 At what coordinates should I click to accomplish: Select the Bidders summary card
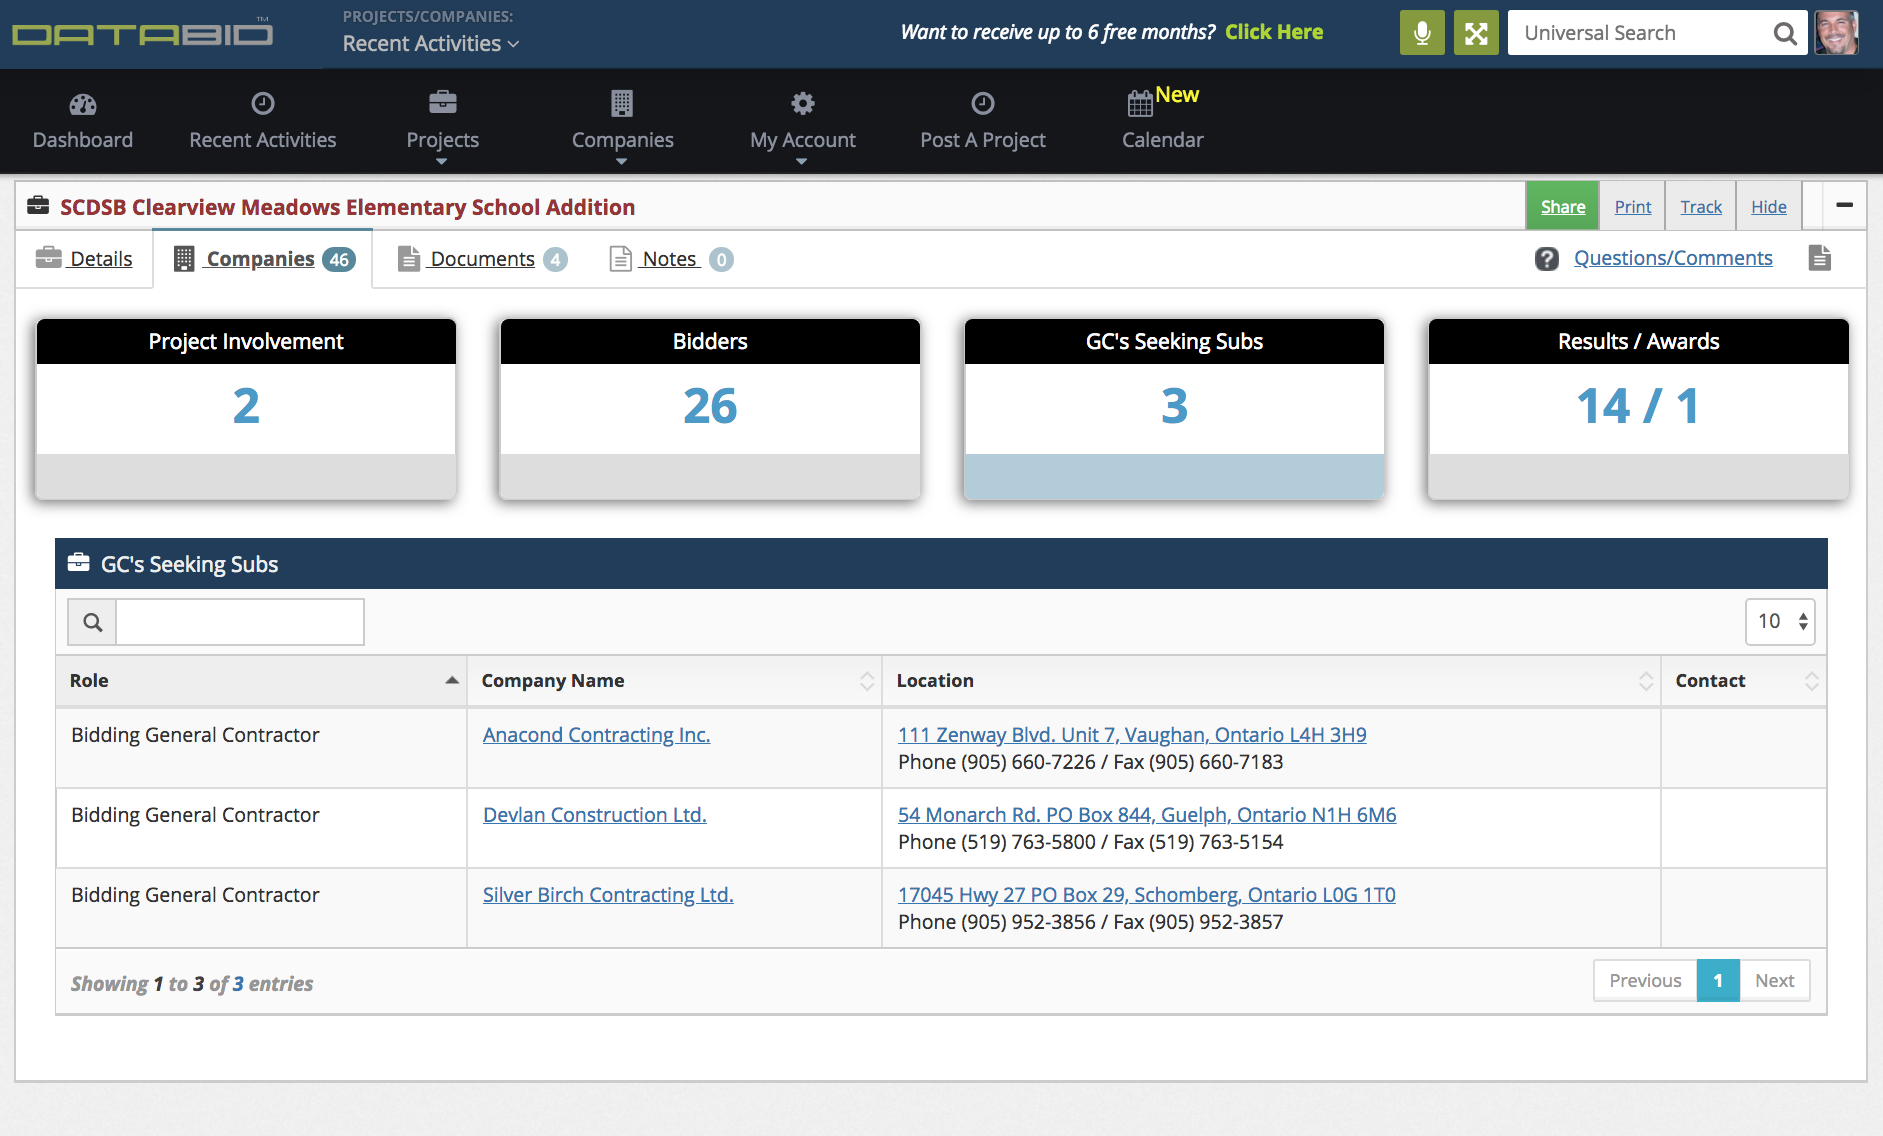click(710, 409)
